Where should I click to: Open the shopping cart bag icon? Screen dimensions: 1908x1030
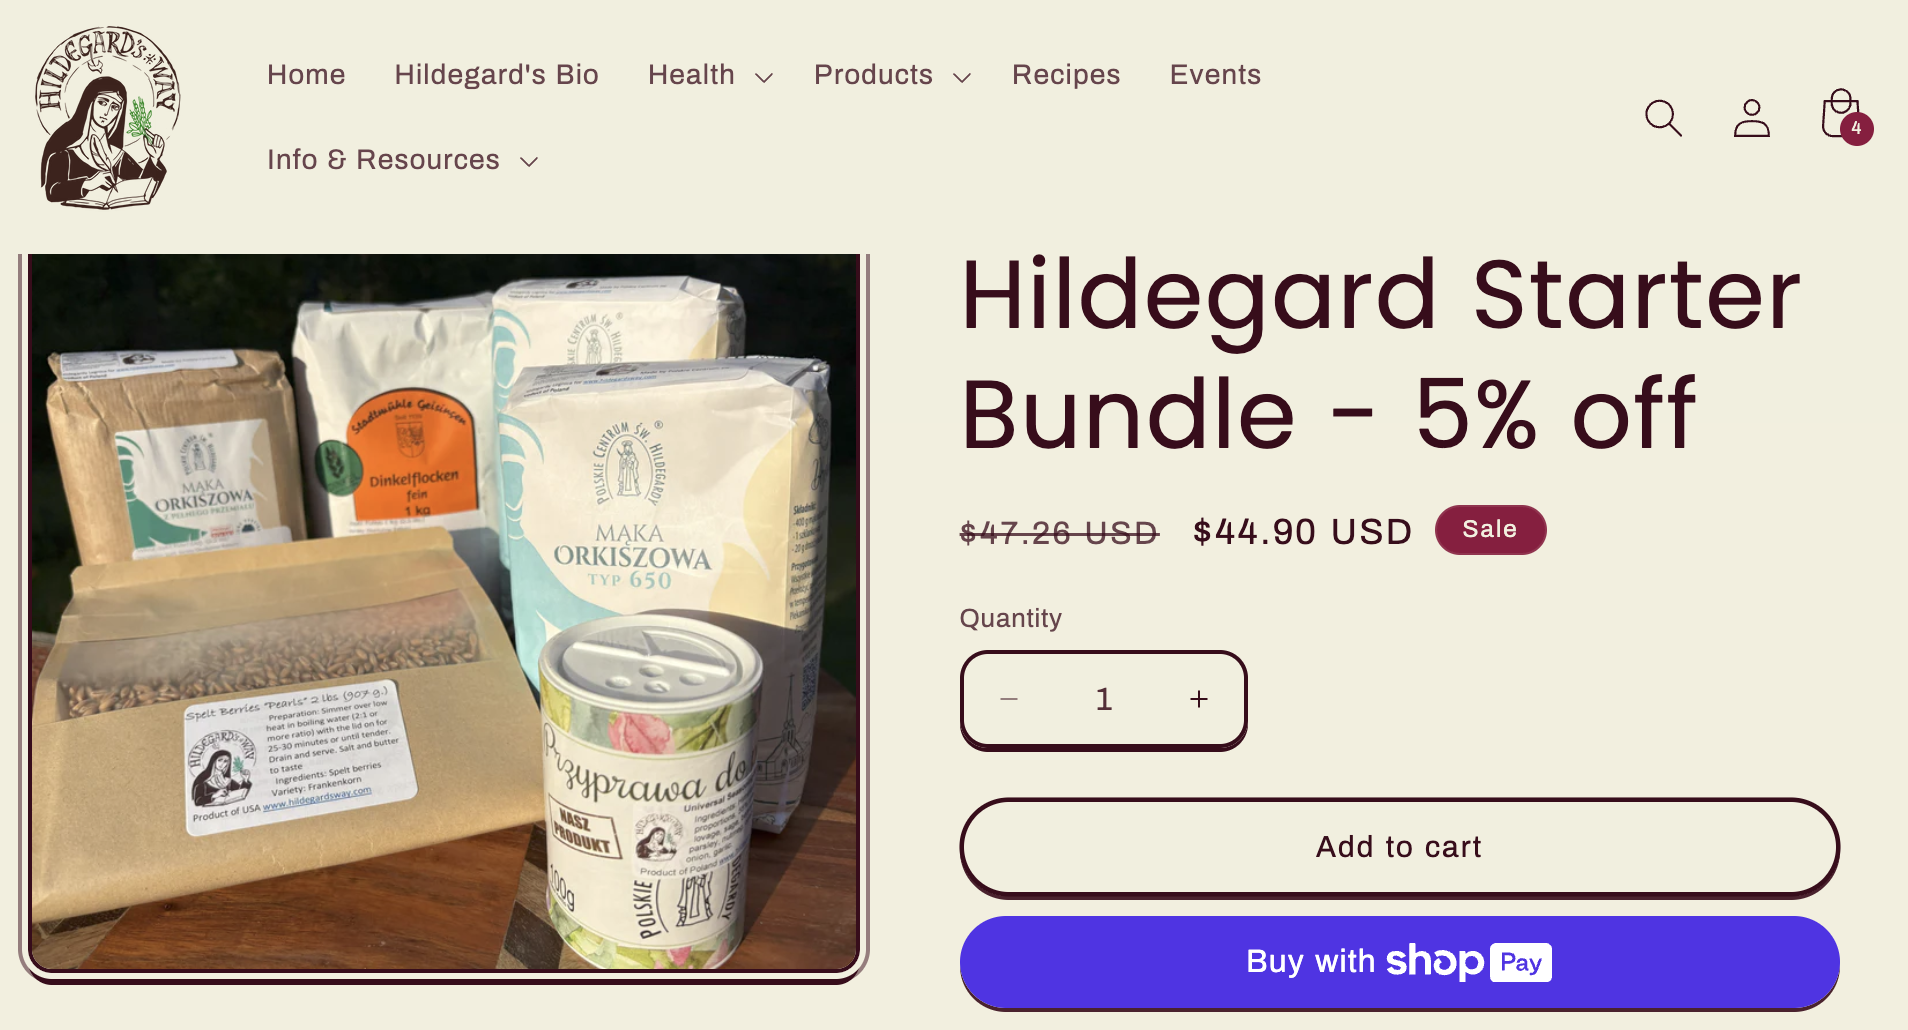(1840, 115)
